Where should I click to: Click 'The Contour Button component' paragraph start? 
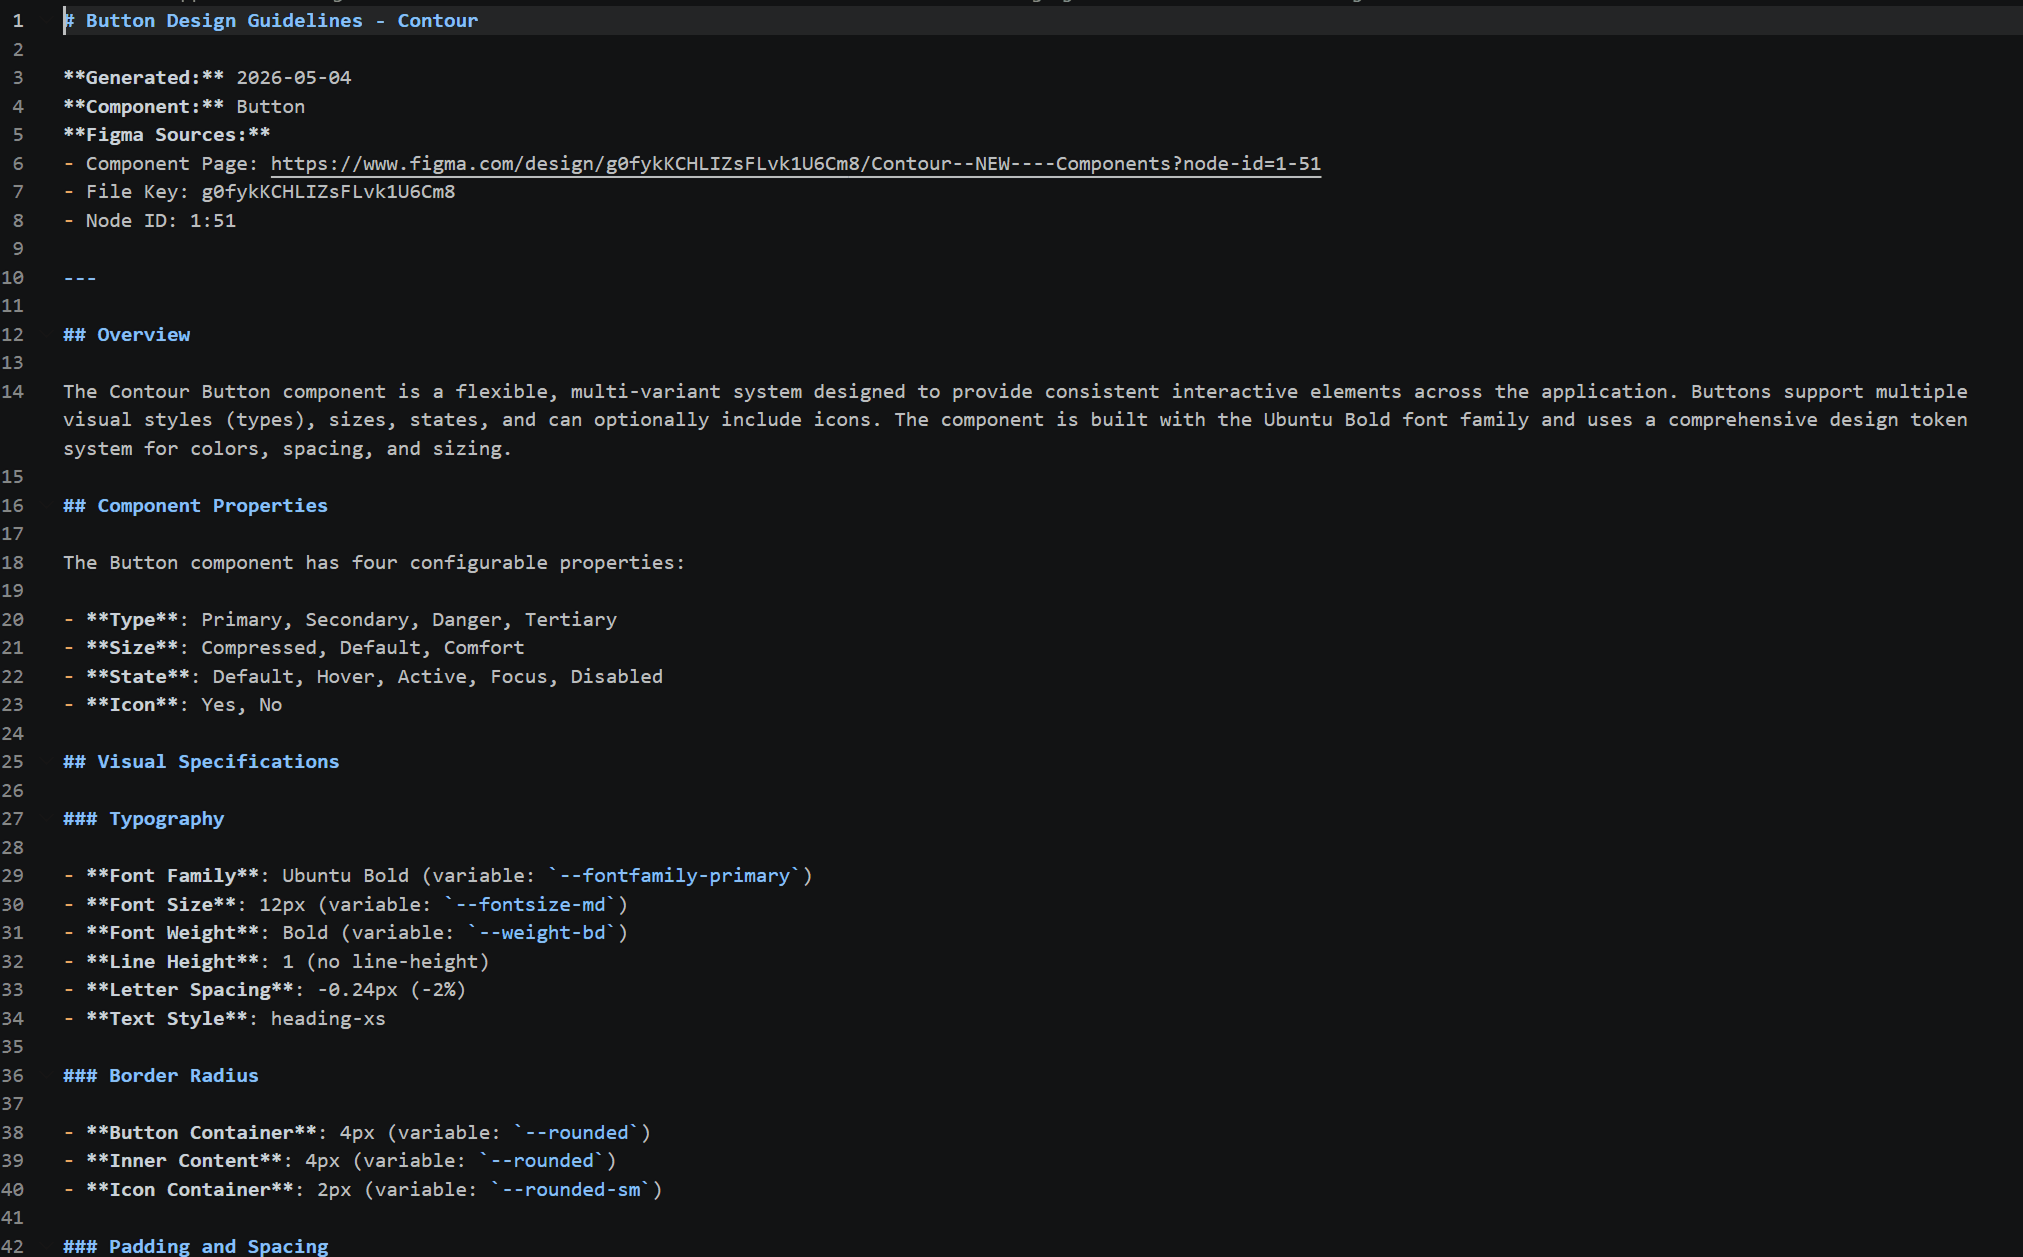click(x=224, y=392)
